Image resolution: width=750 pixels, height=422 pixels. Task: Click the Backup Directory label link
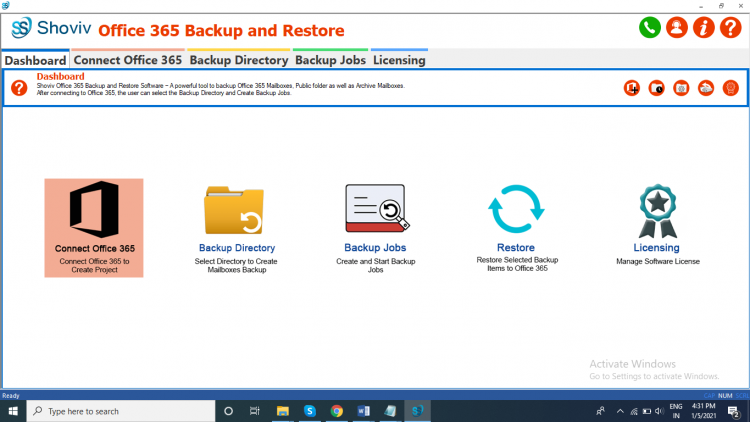pos(237,248)
